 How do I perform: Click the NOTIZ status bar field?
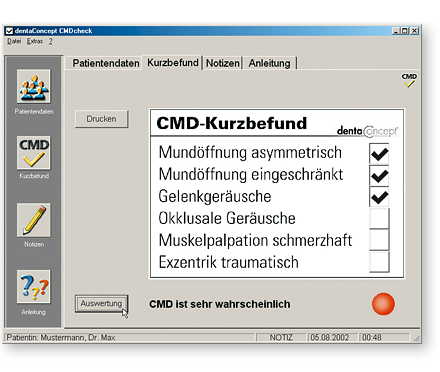[281, 338]
